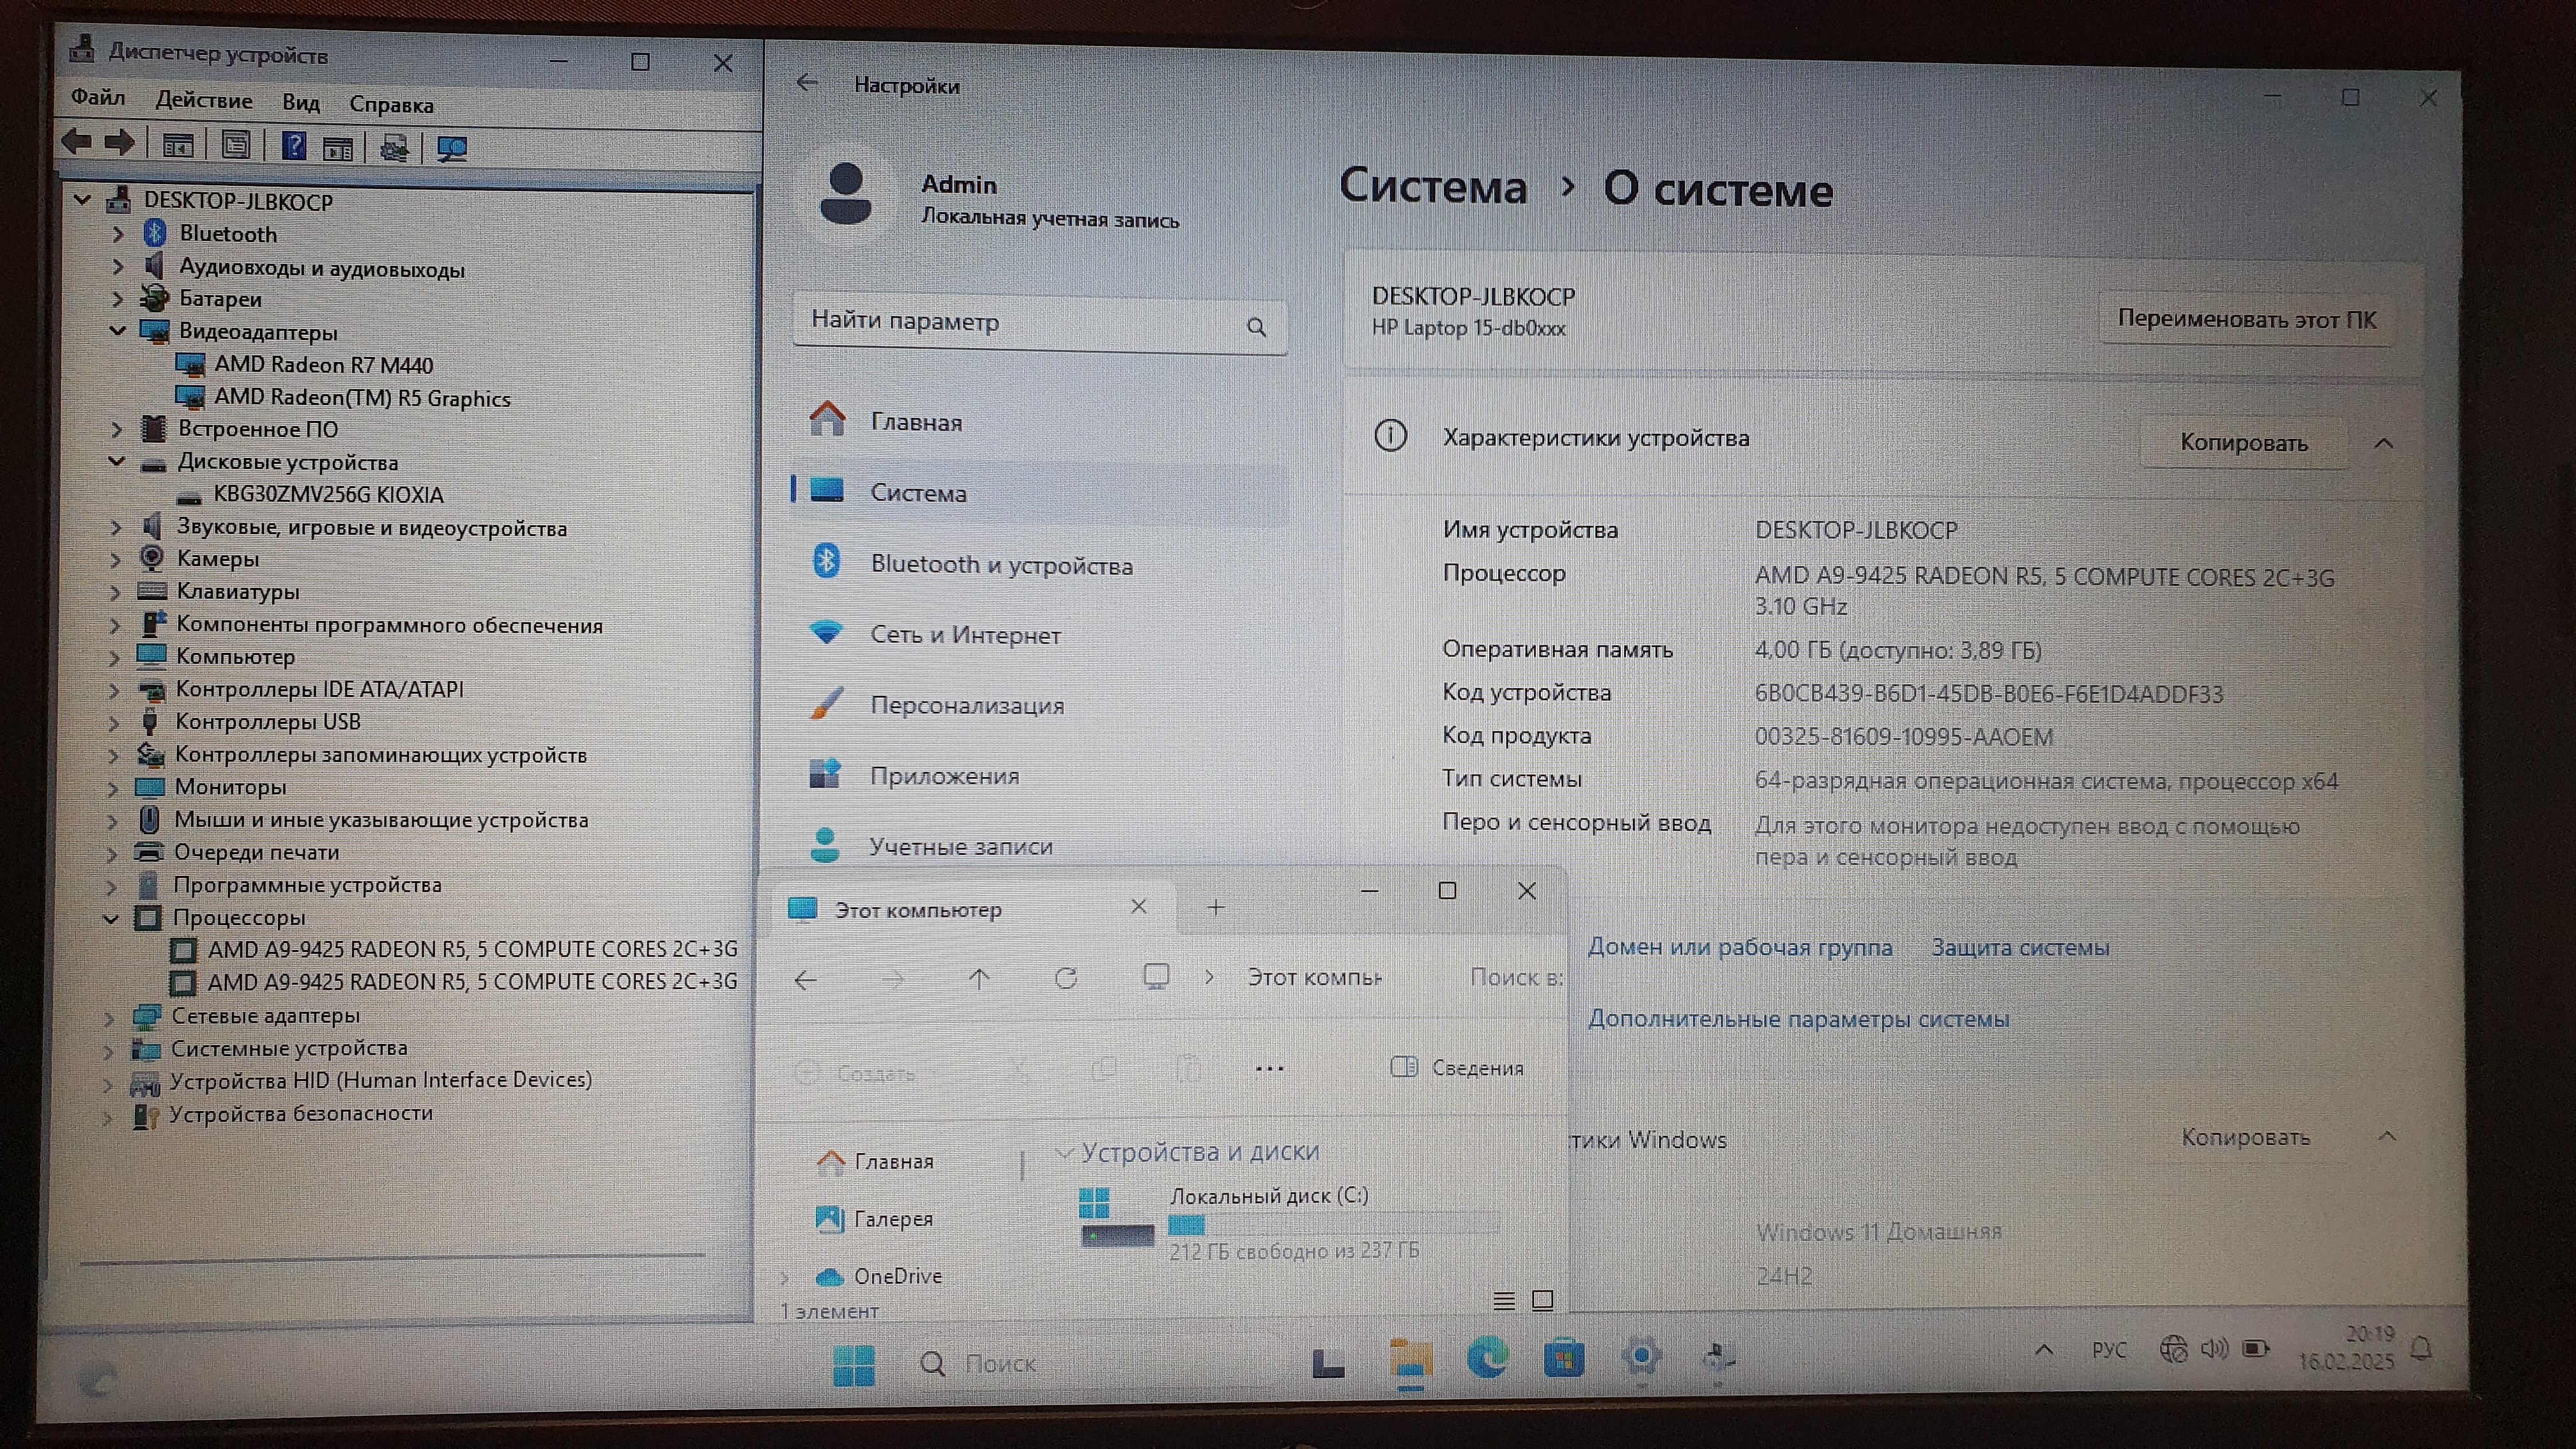Image resolution: width=2576 pixels, height=1449 pixels.
Task: Open Дополнительные параметры системы link
Action: [1798, 1019]
